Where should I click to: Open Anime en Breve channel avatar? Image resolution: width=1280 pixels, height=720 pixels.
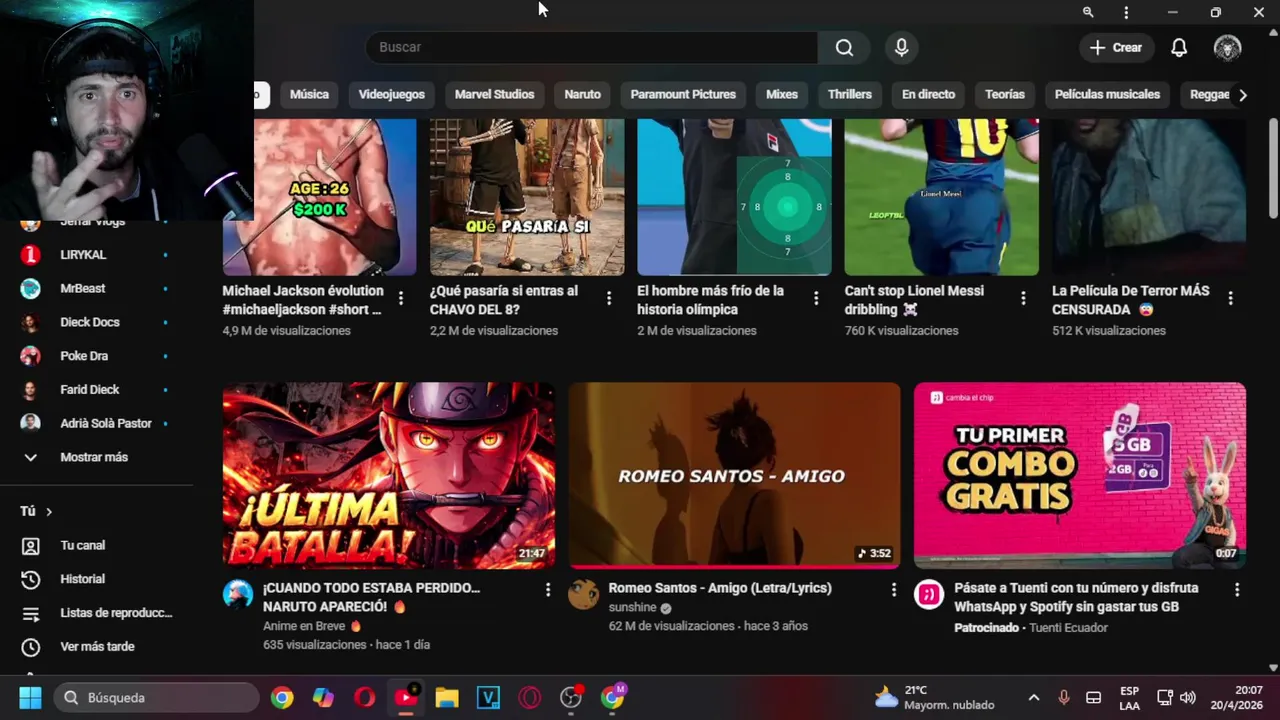pos(238,594)
